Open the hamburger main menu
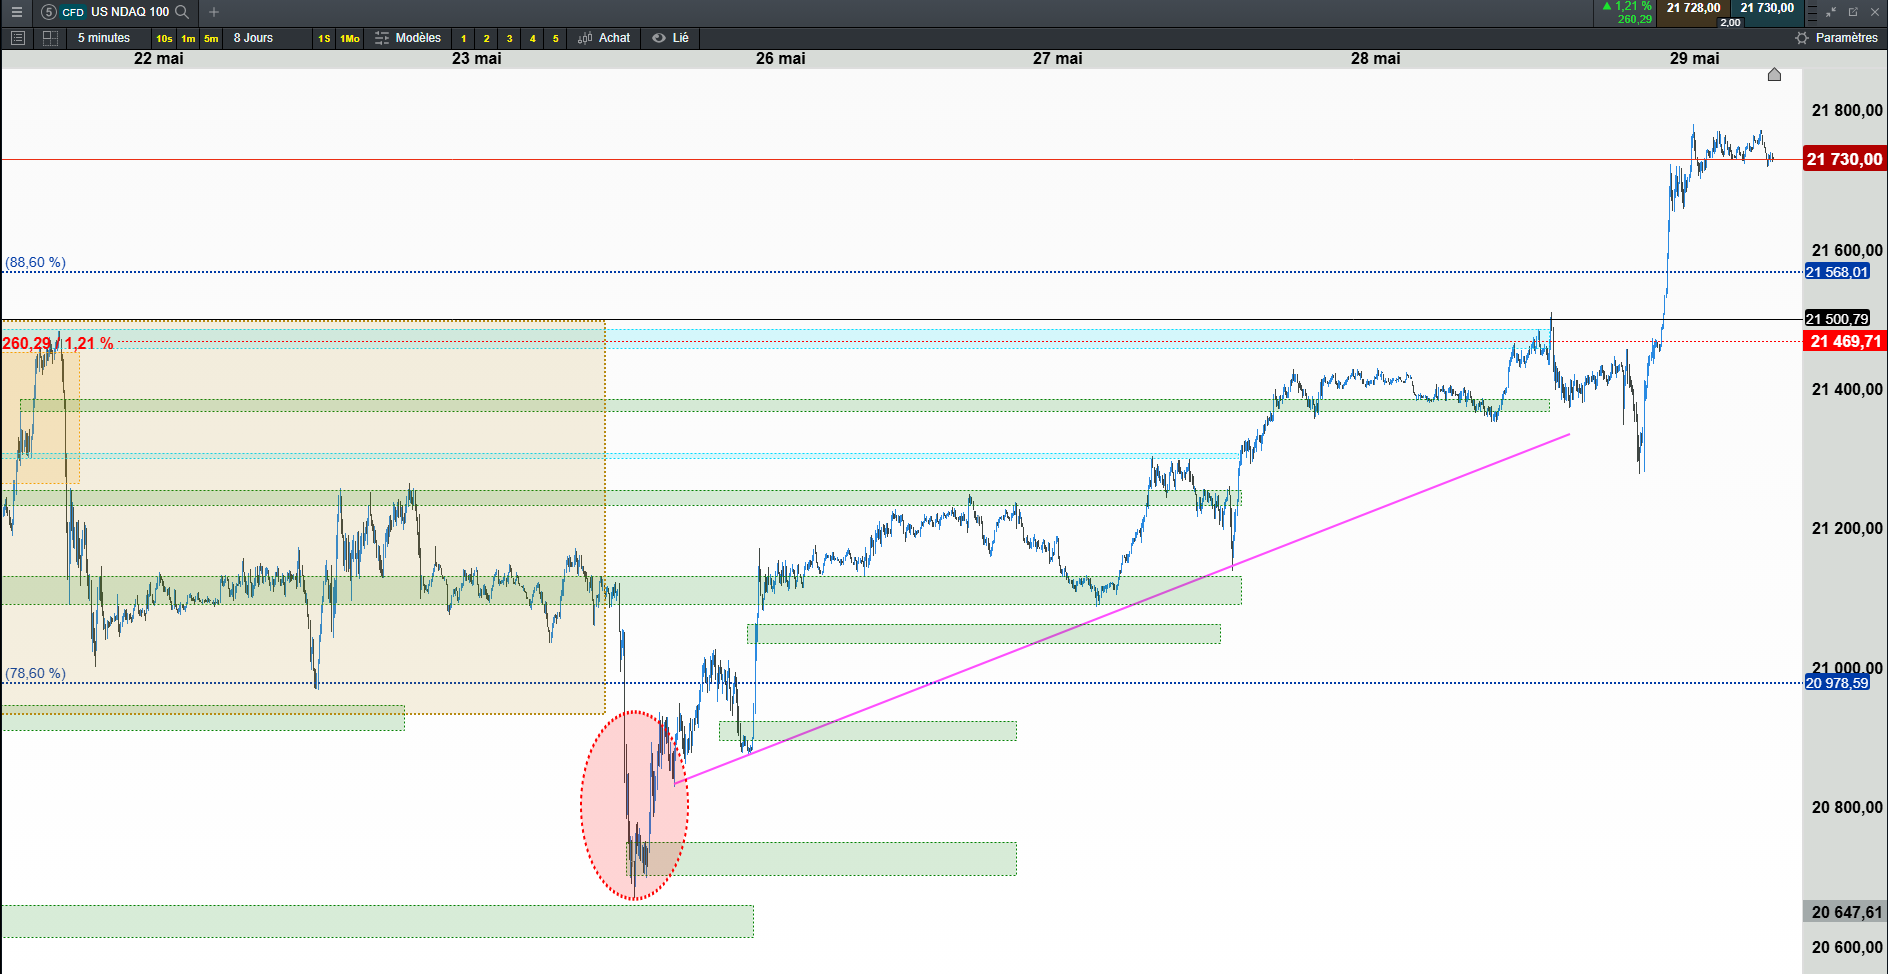 tap(16, 12)
